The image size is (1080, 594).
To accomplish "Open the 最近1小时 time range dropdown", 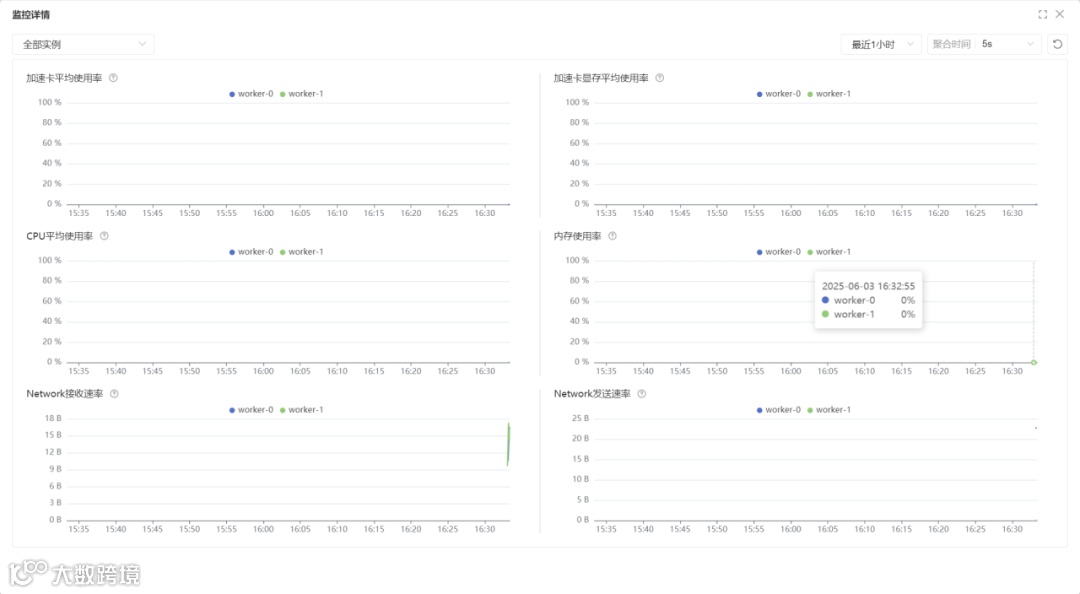I will [882, 44].
